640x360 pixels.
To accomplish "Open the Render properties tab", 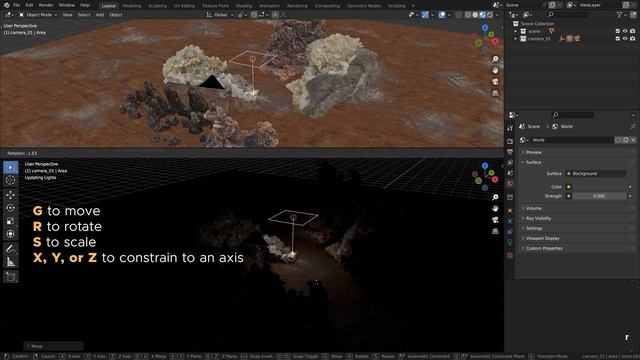I will [510, 141].
